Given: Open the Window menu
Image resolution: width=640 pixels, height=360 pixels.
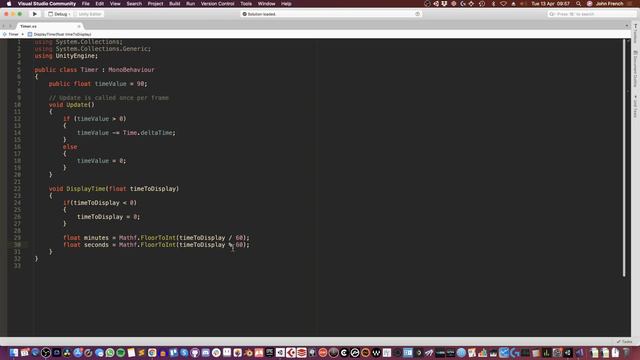Looking at the screenshot, I should point(267,4).
